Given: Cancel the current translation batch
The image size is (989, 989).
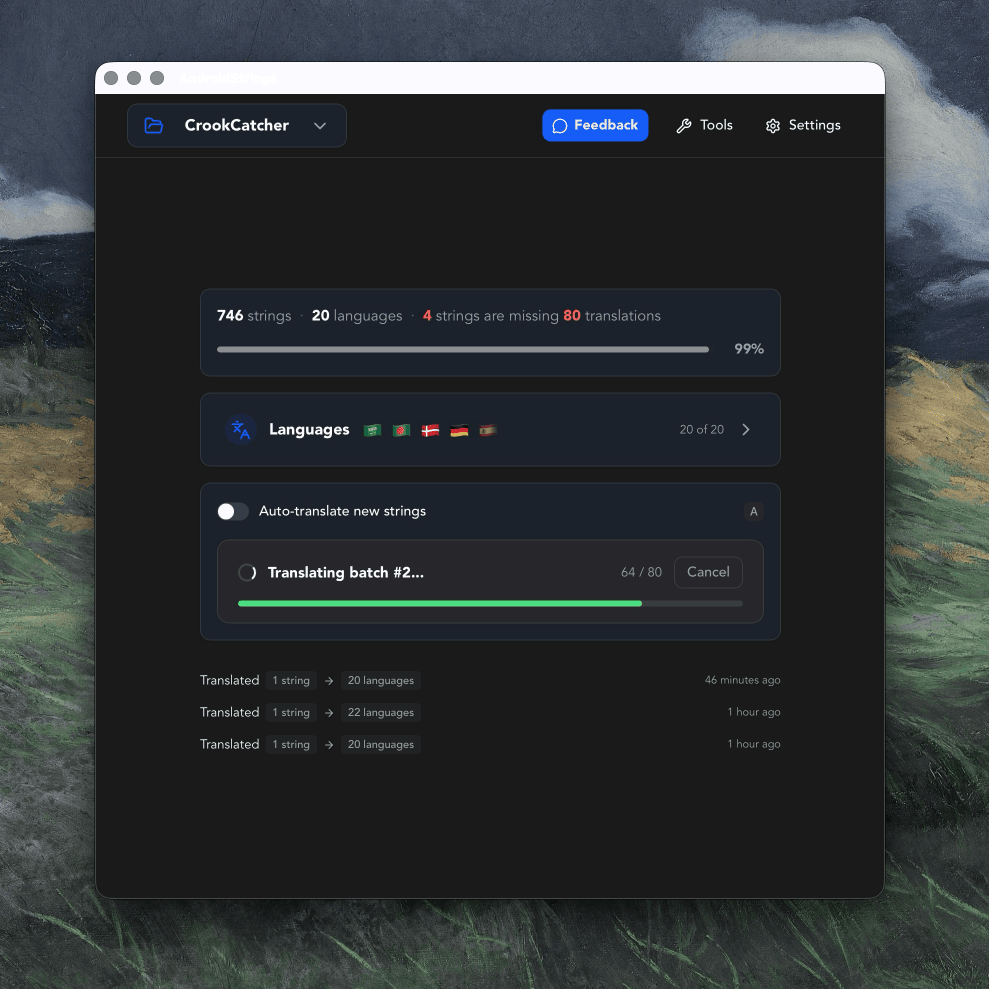Looking at the screenshot, I should 708,572.
